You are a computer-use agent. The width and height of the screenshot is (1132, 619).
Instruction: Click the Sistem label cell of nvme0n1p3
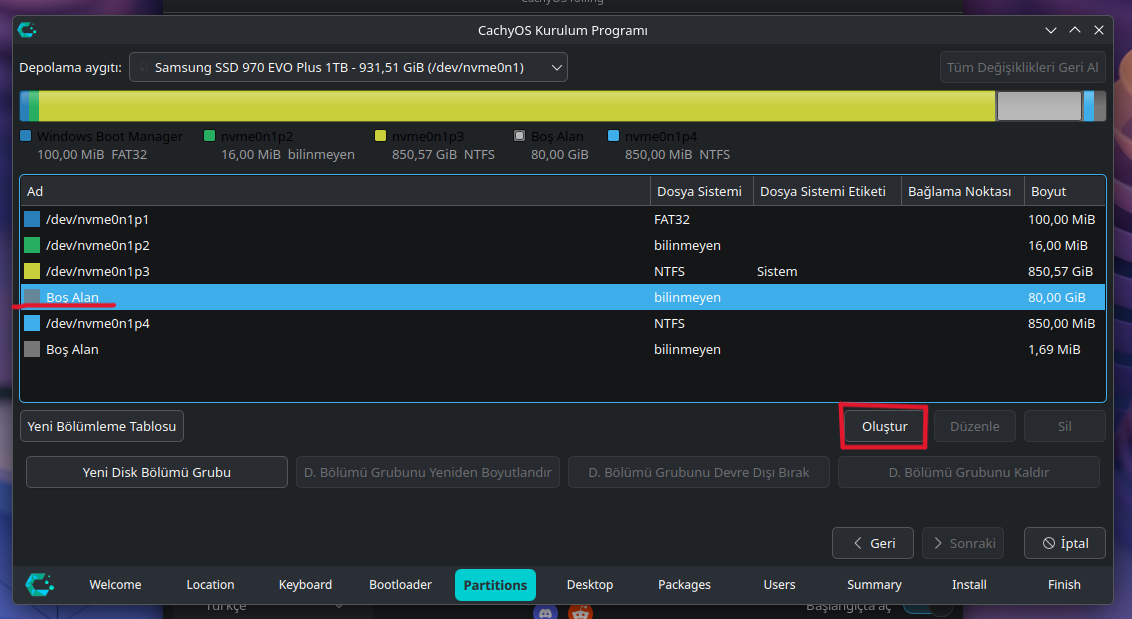pyautogui.click(x=777, y=272)
